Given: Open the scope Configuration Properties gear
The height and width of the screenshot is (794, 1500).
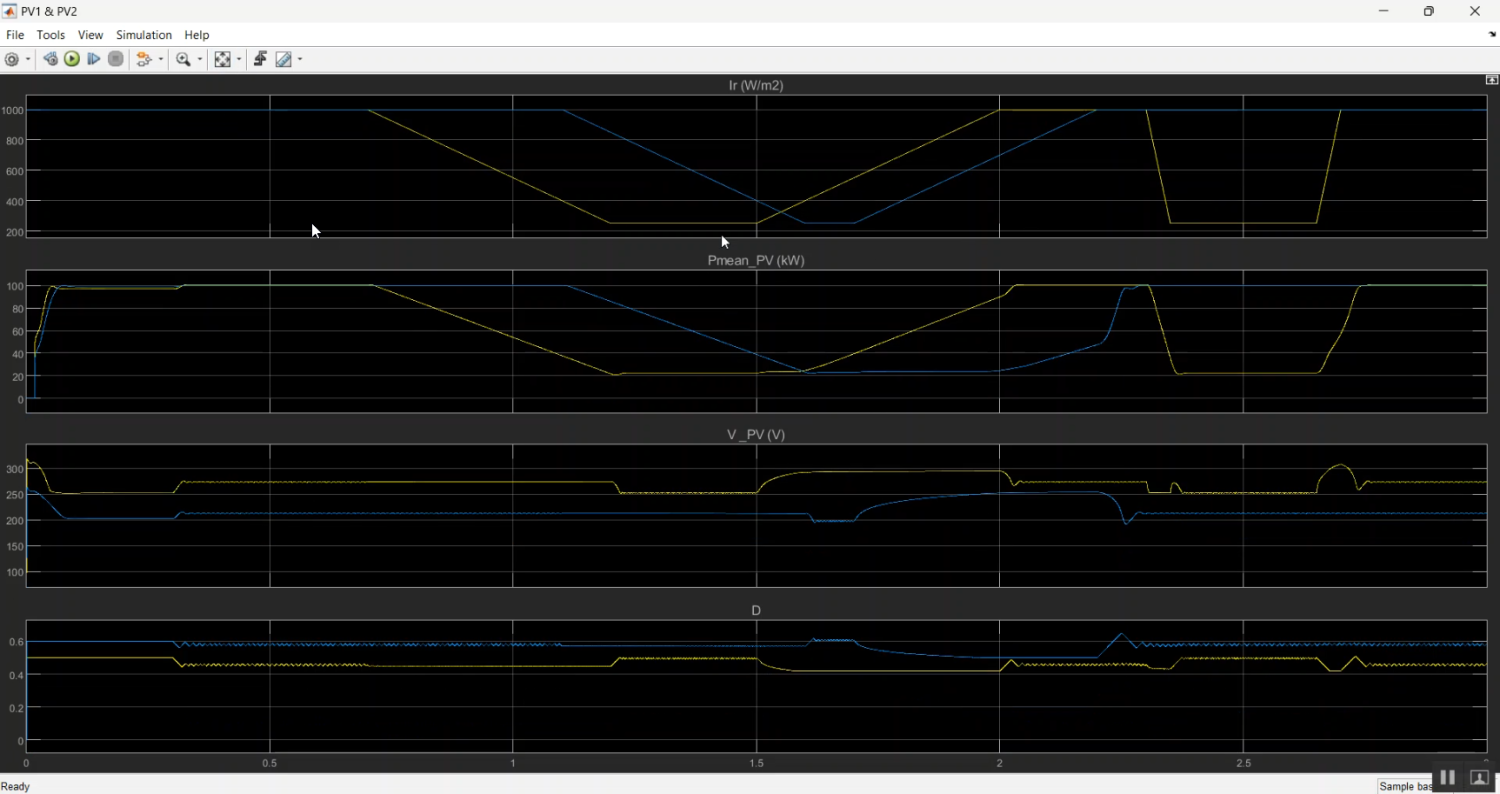Looking at the screenshot, I should pos(12,59).
